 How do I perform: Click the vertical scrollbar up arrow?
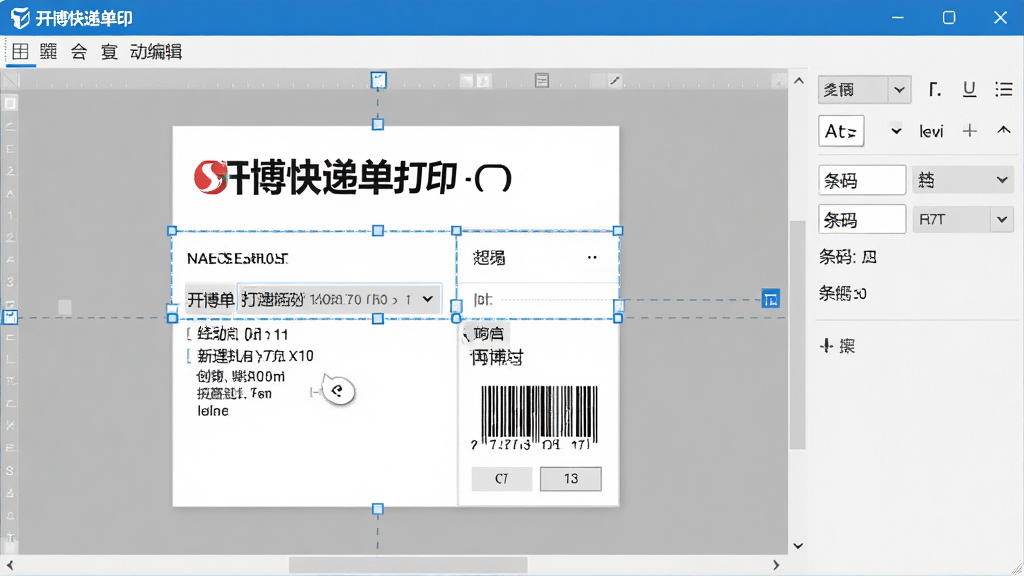pos(798,81)
